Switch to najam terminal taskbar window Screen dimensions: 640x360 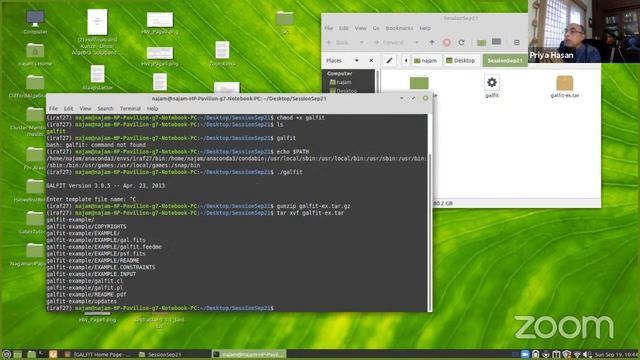(x=249, y=354)
